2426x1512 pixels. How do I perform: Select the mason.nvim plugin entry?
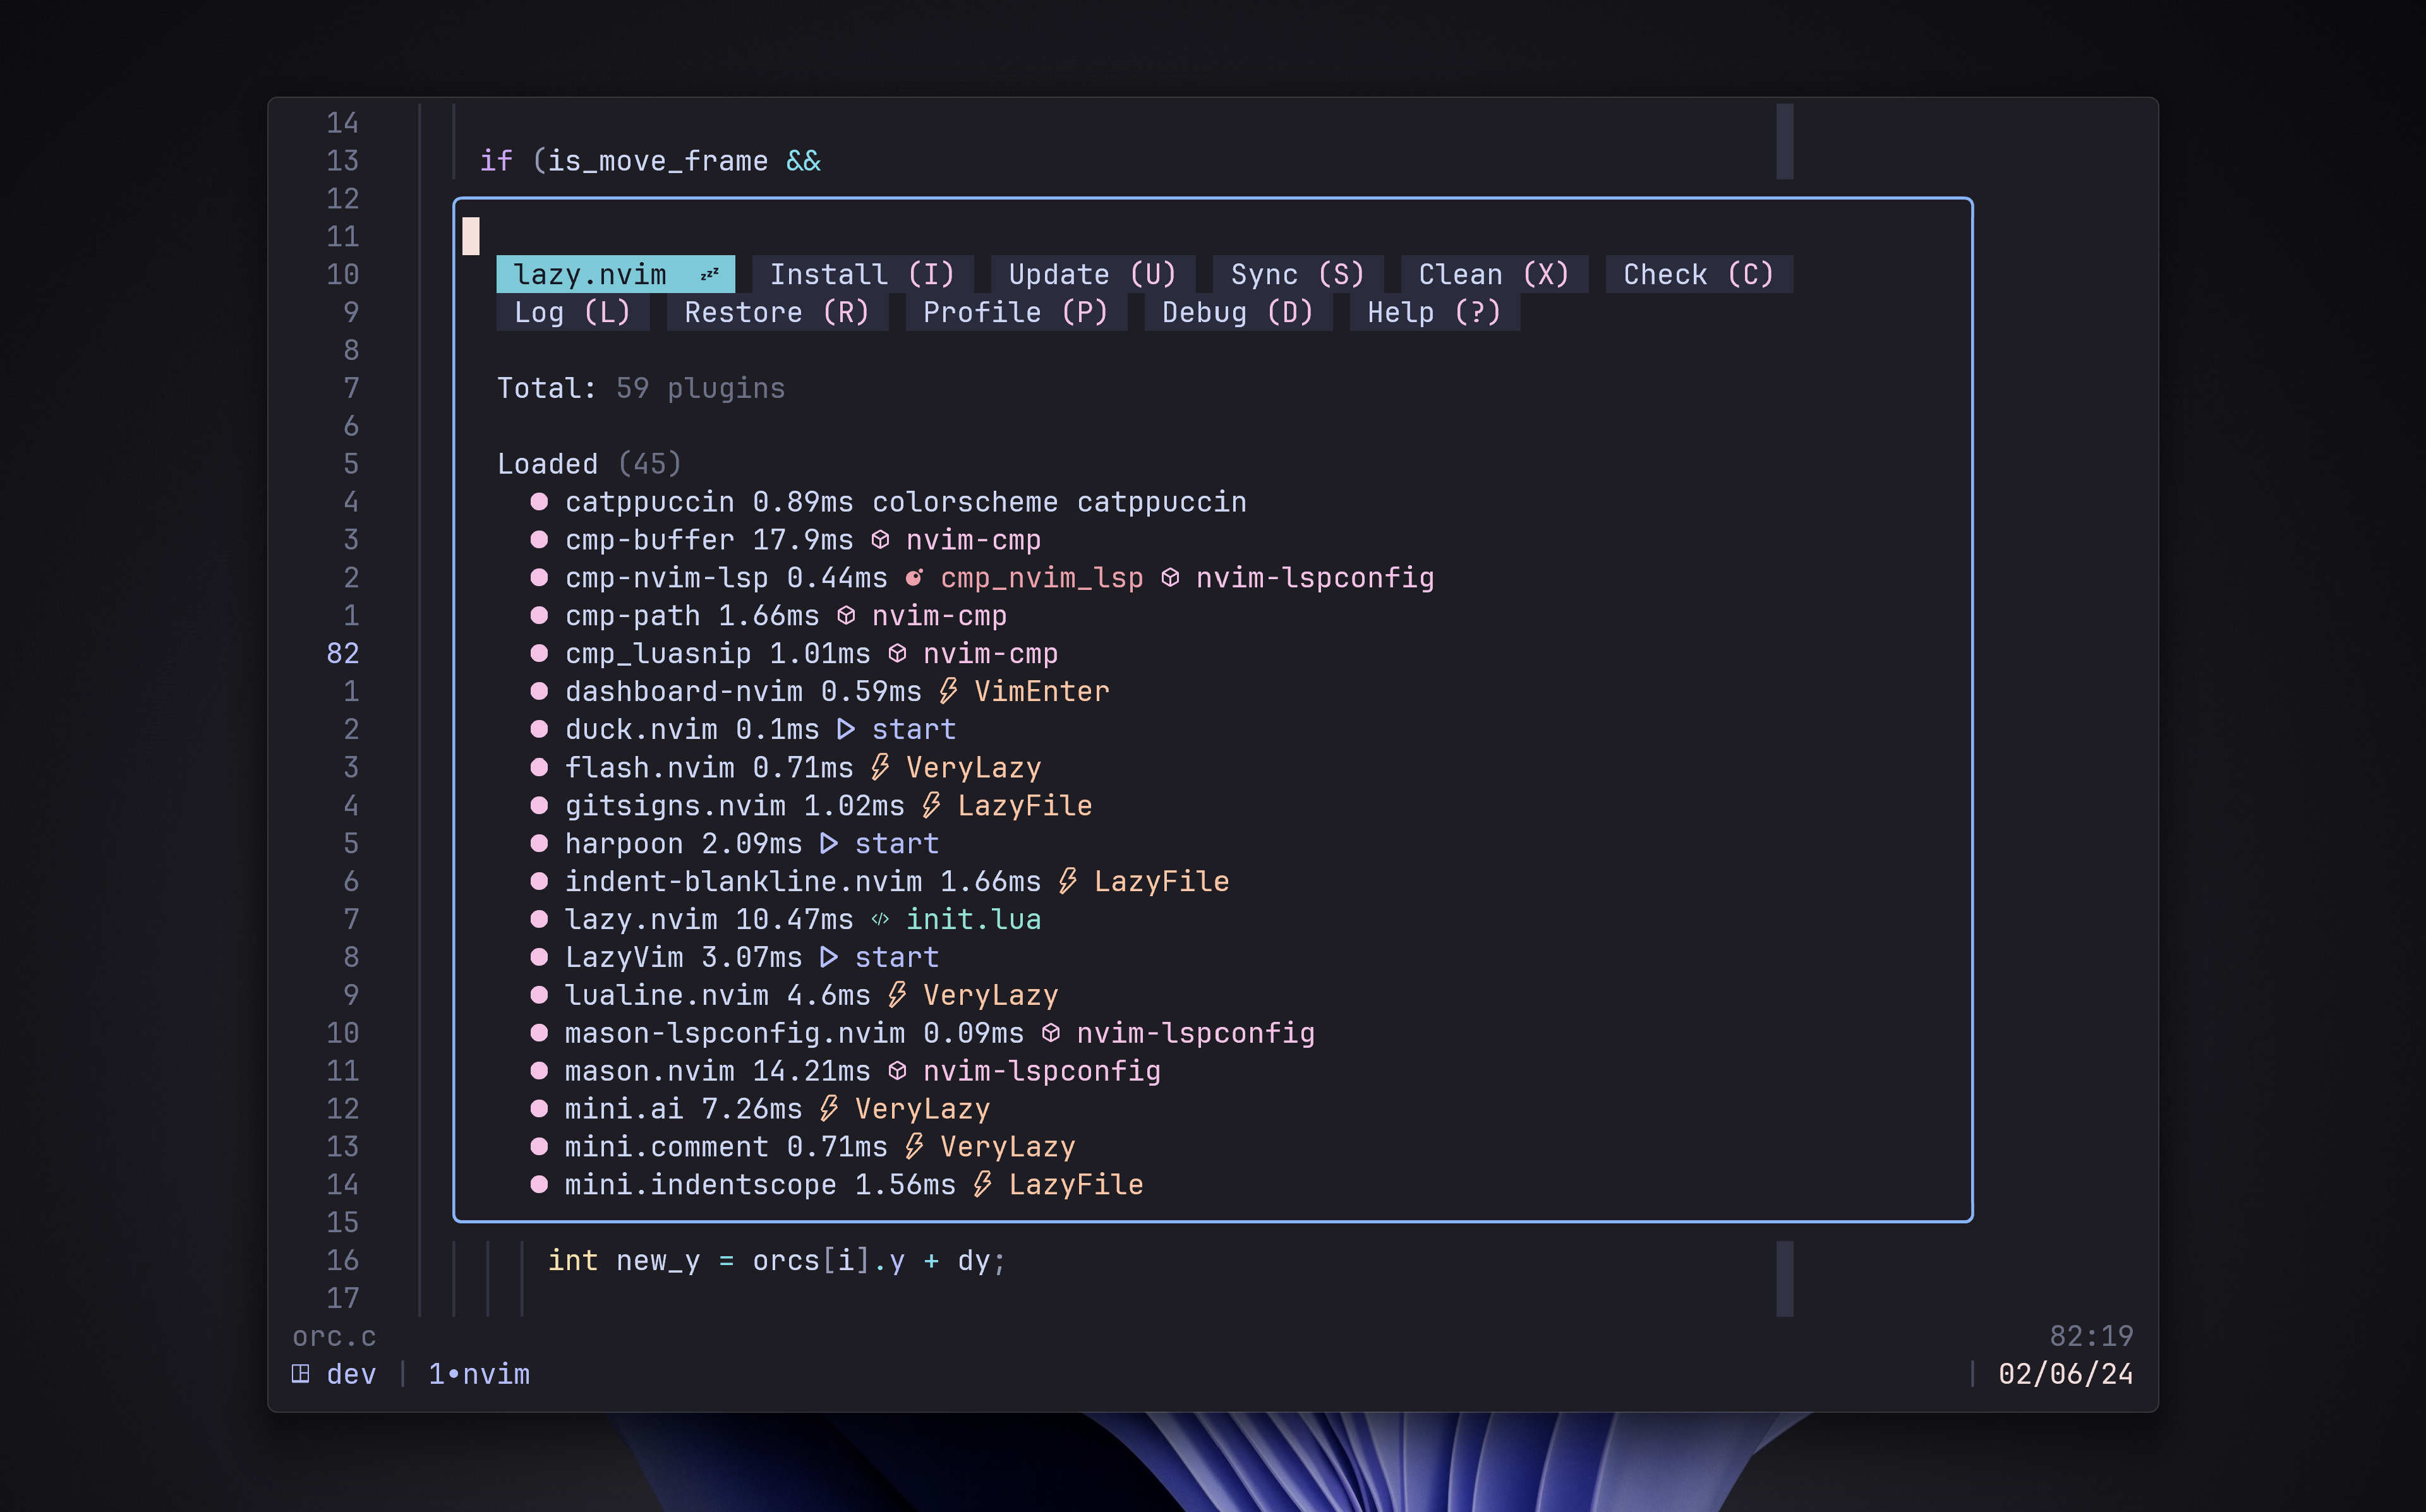(650, 1071)
